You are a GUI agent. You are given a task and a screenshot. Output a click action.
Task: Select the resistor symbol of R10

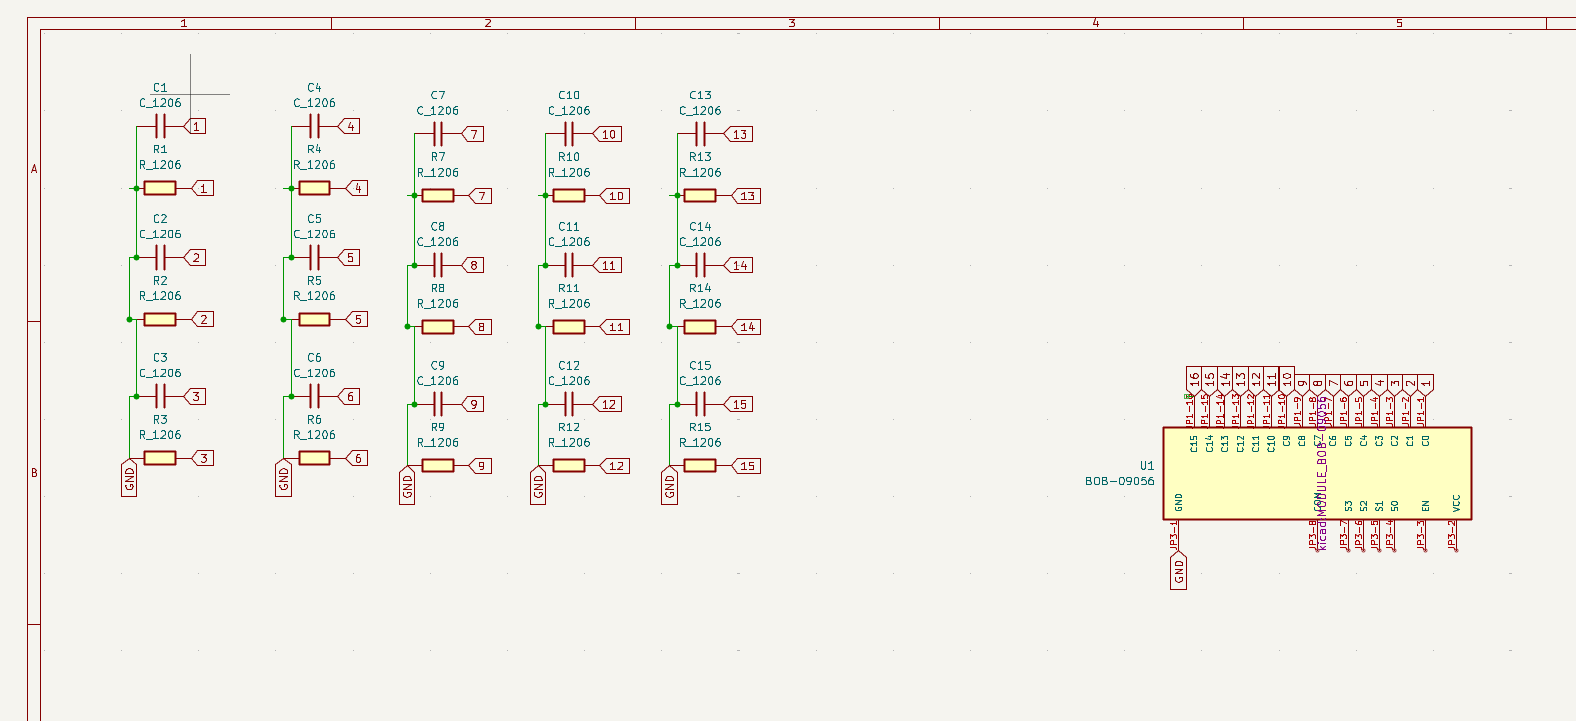click(x=569, y=196)
